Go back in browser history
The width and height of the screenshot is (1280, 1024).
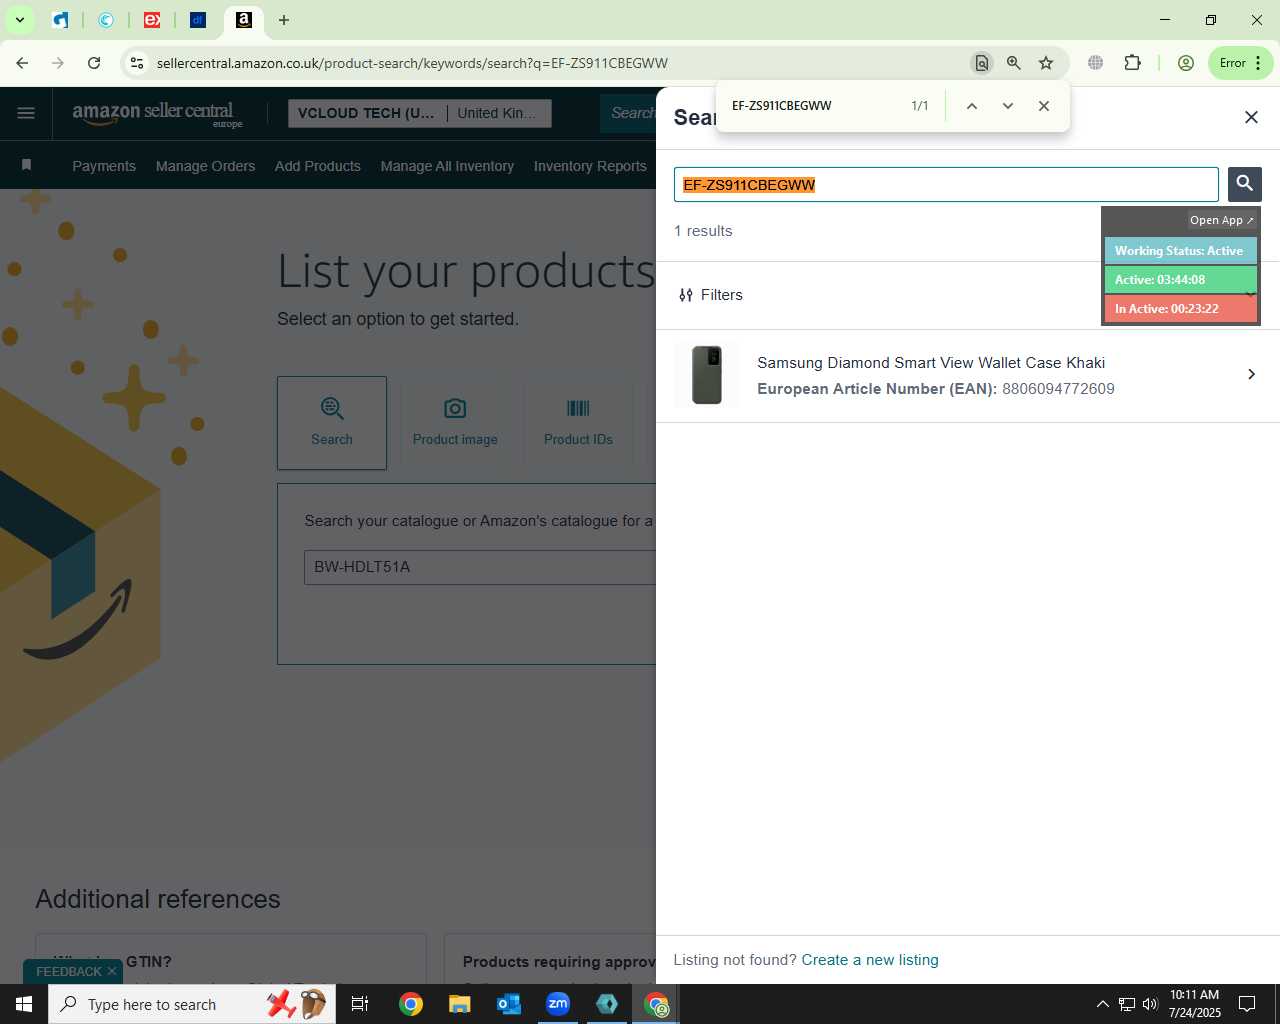[x=22, y=63]
